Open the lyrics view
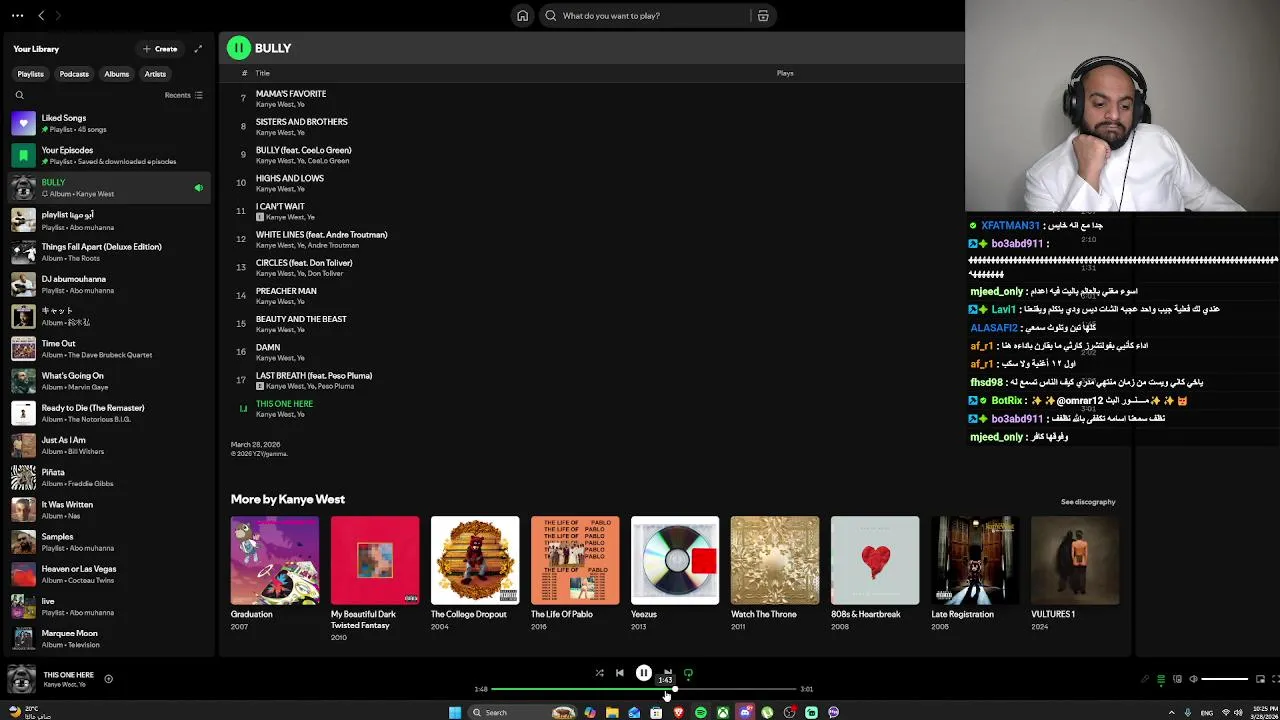1280x720 pixels. [x=1145, y=679]
